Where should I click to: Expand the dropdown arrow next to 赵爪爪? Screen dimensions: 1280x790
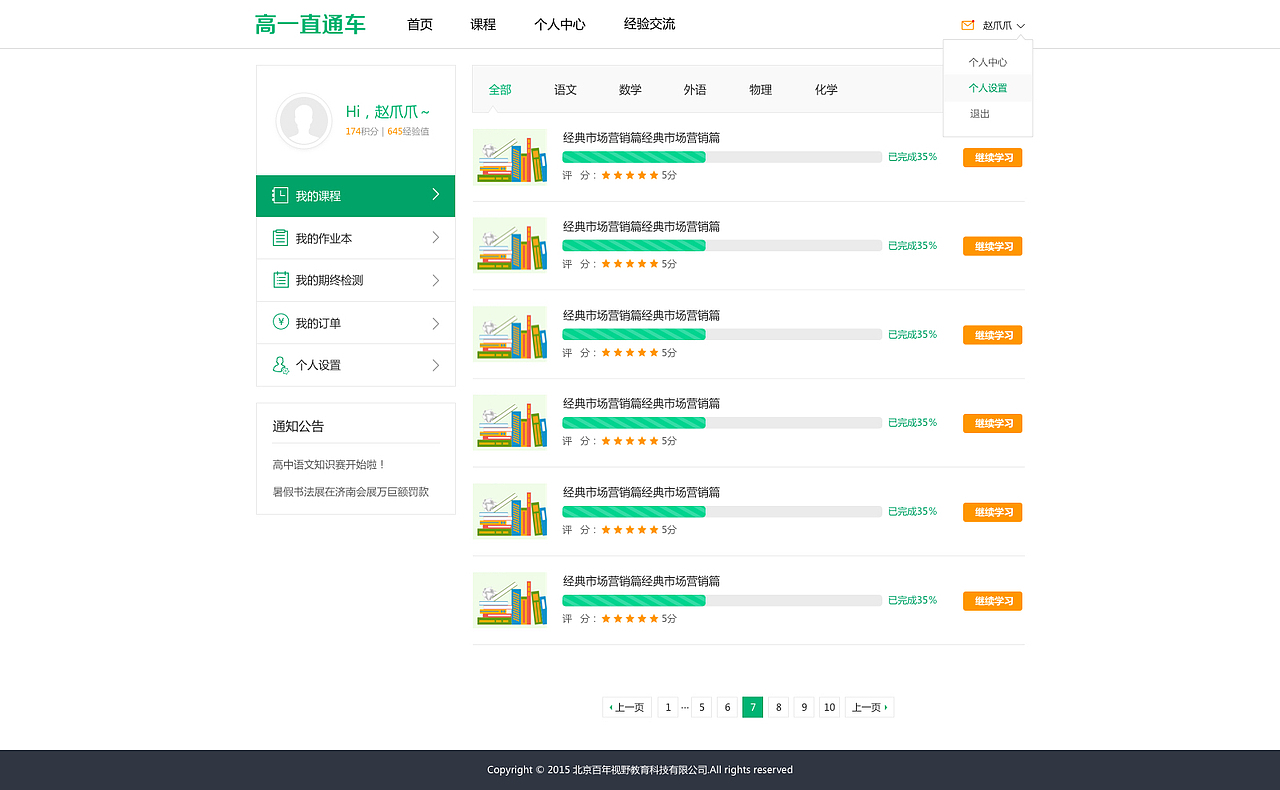point(1022,25)
